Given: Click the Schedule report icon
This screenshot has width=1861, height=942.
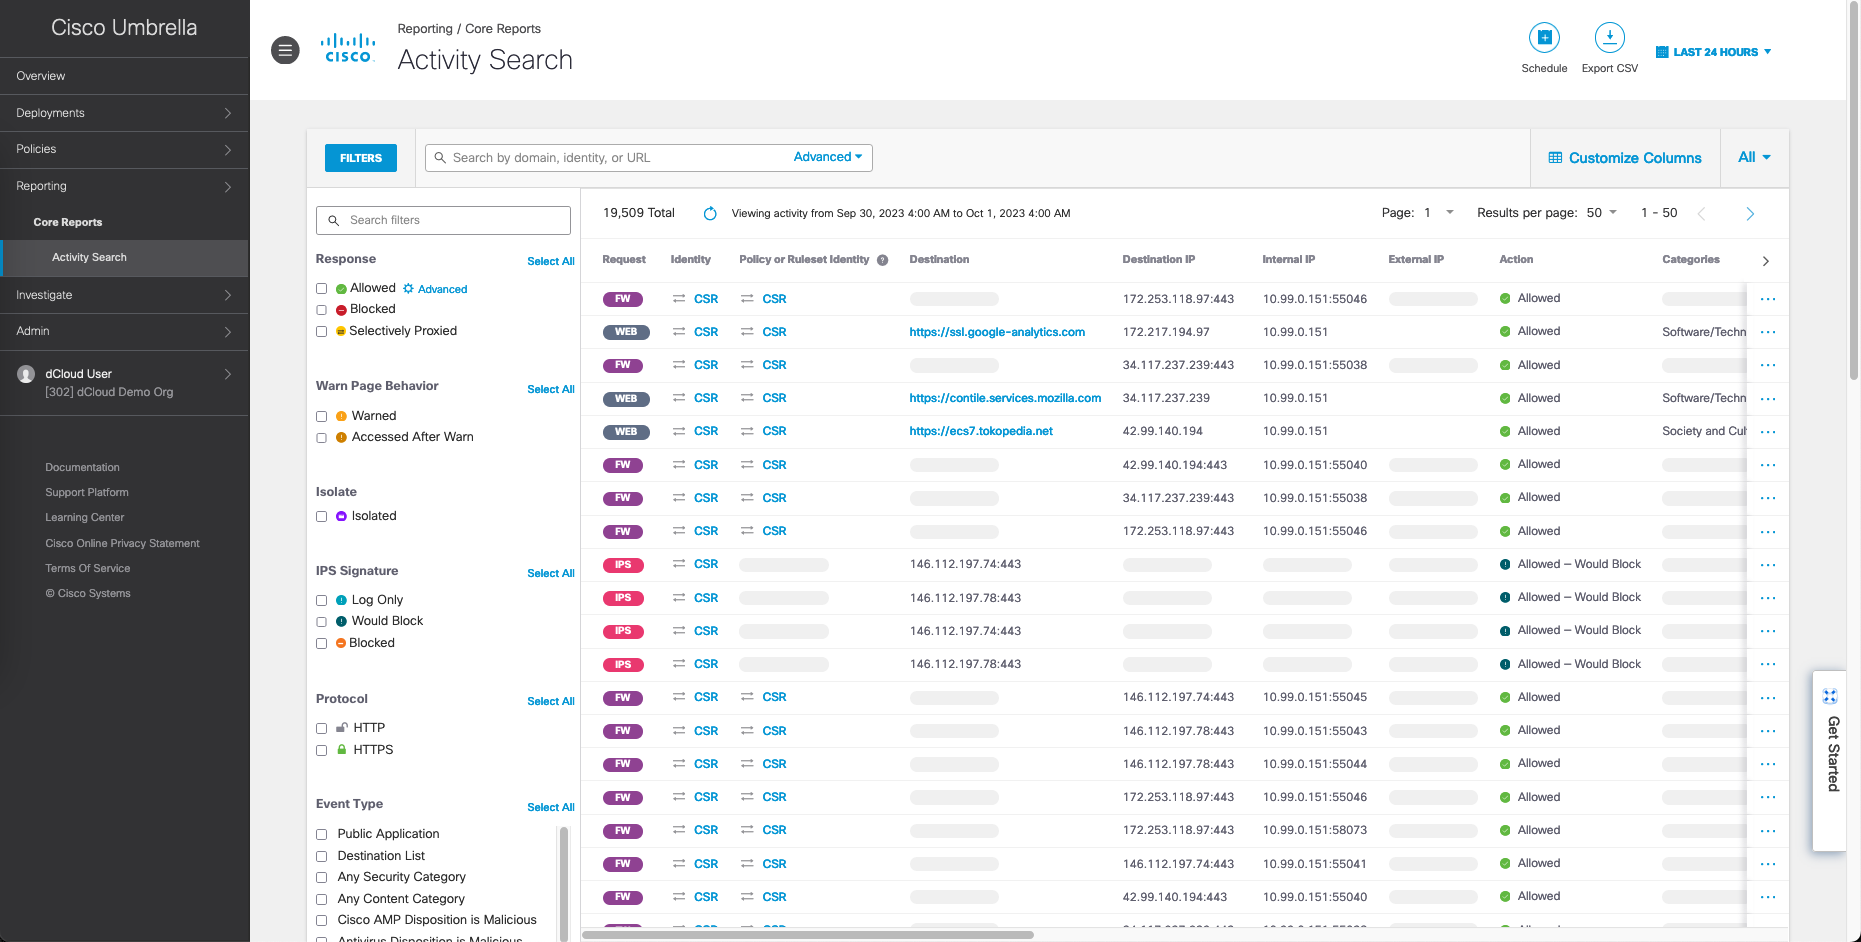Looking at the screenshot, I should click(1544, 38).
